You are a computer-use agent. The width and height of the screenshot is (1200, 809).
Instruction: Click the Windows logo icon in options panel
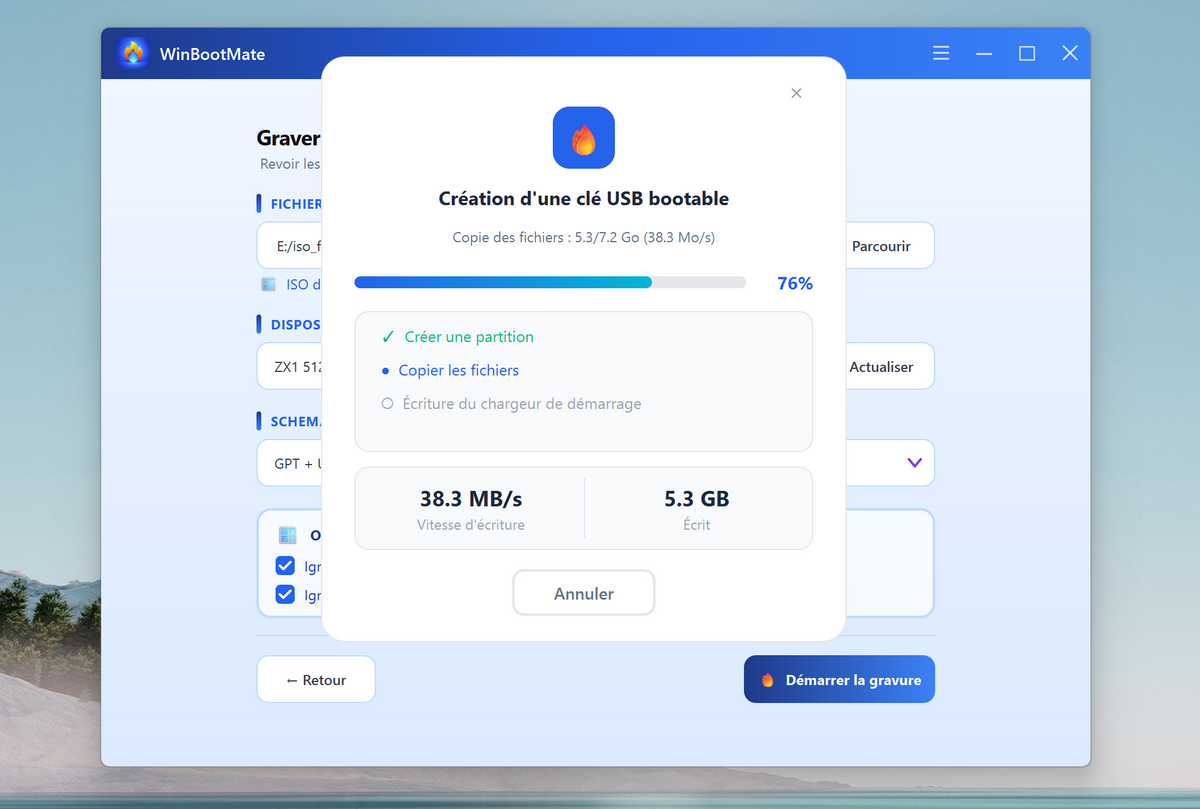[288, 535]
